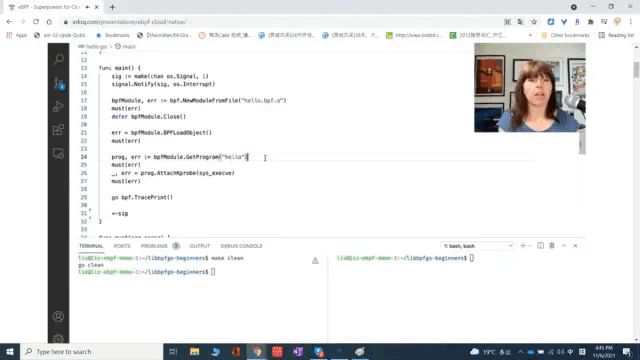Expand the hidden bookmarks overflow chevron
Viewport: 640px width, 360px height.
530,36
